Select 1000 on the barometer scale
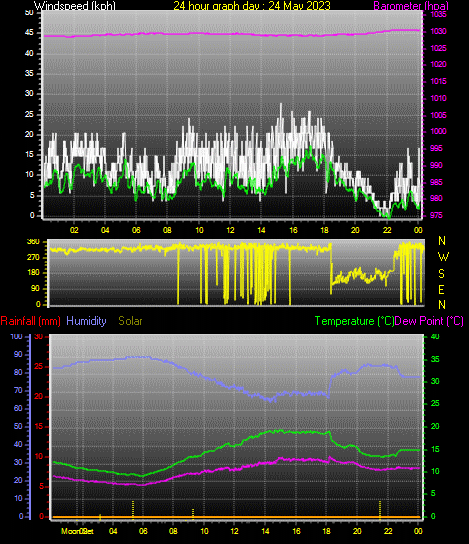The height and width of the screenshot is (544, 469). (x=438, y=131)
